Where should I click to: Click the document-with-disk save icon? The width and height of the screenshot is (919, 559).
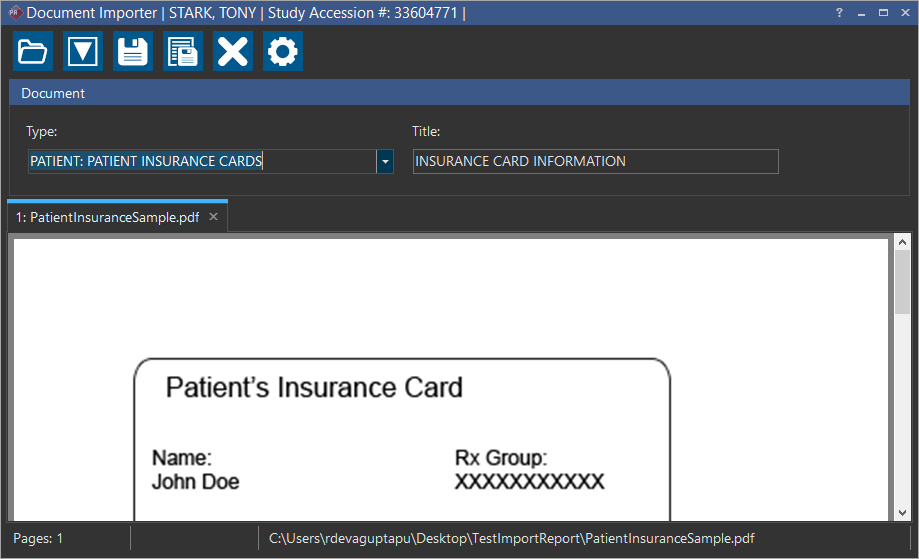point(183,51)
